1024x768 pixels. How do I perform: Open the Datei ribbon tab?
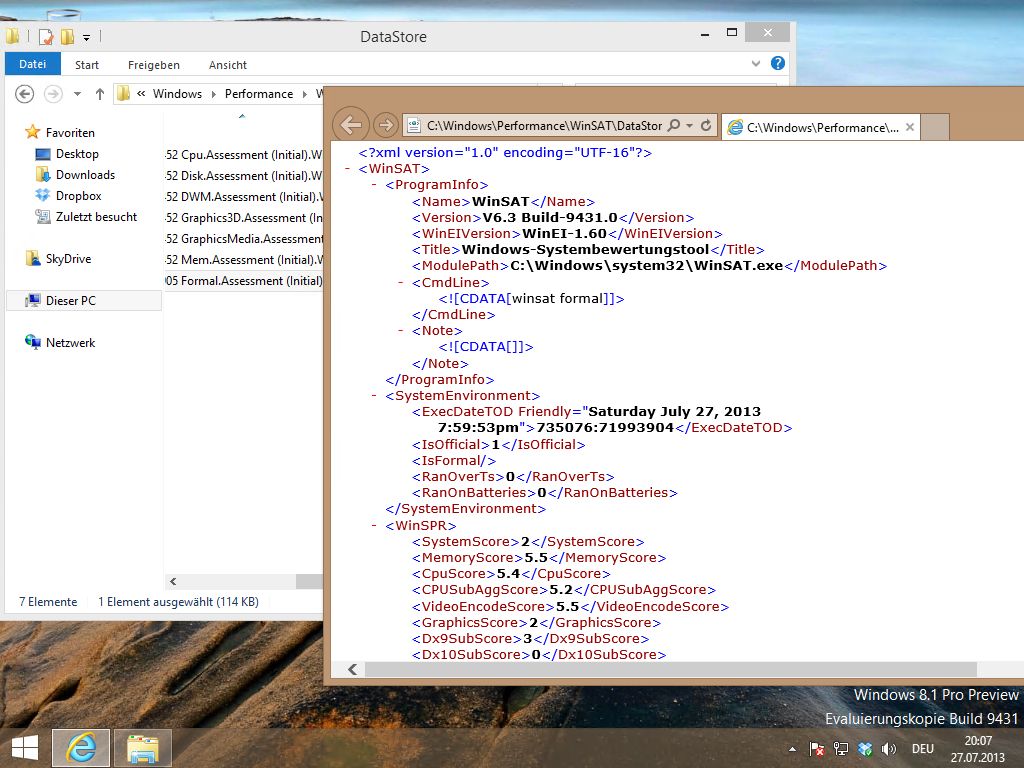(x=33, y=64)
